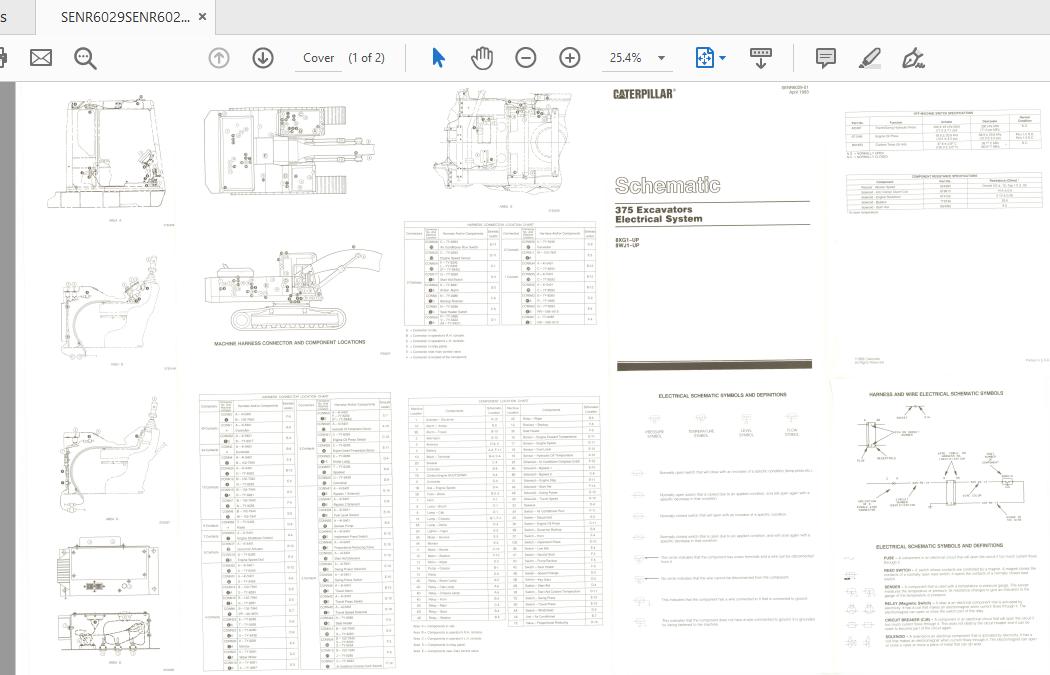Viewport: 1050px width, 675px height.
Task: Activate the hand pan tool
Action: tap(481, 58)
